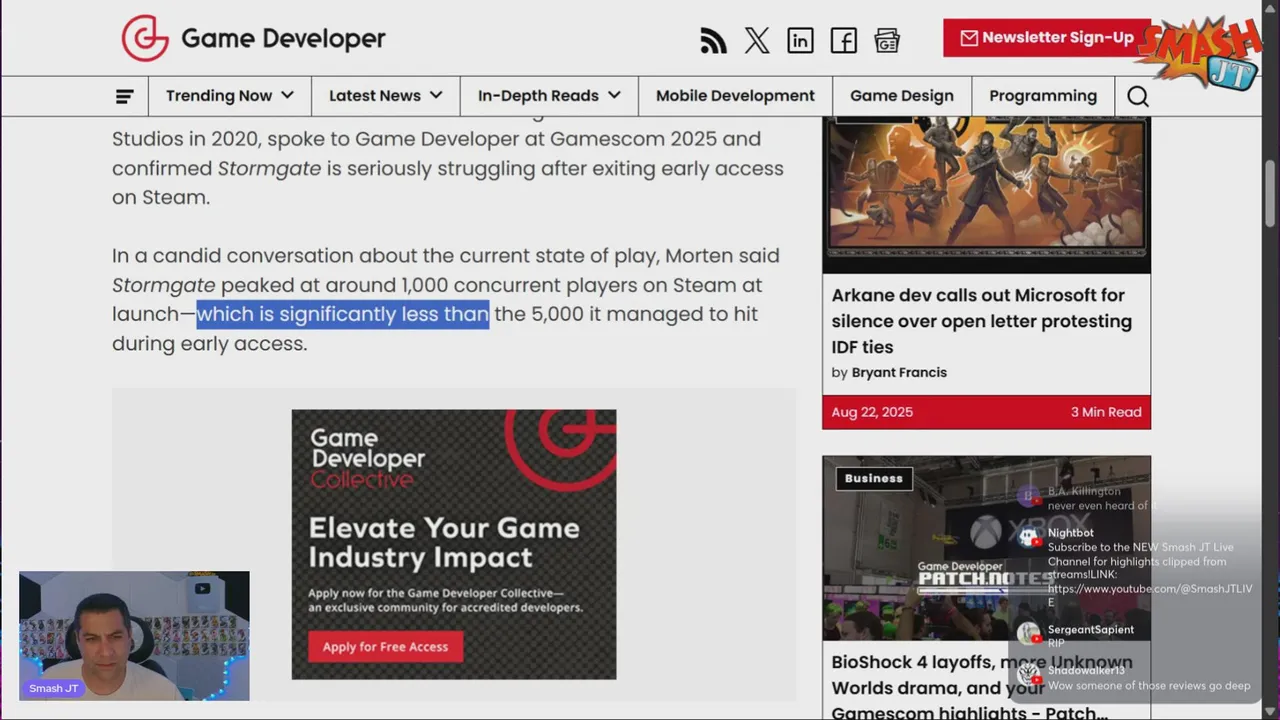This screenshot has width=1280, height=720.
Task: Open the Google News icon link
Action: click(887, 40)
